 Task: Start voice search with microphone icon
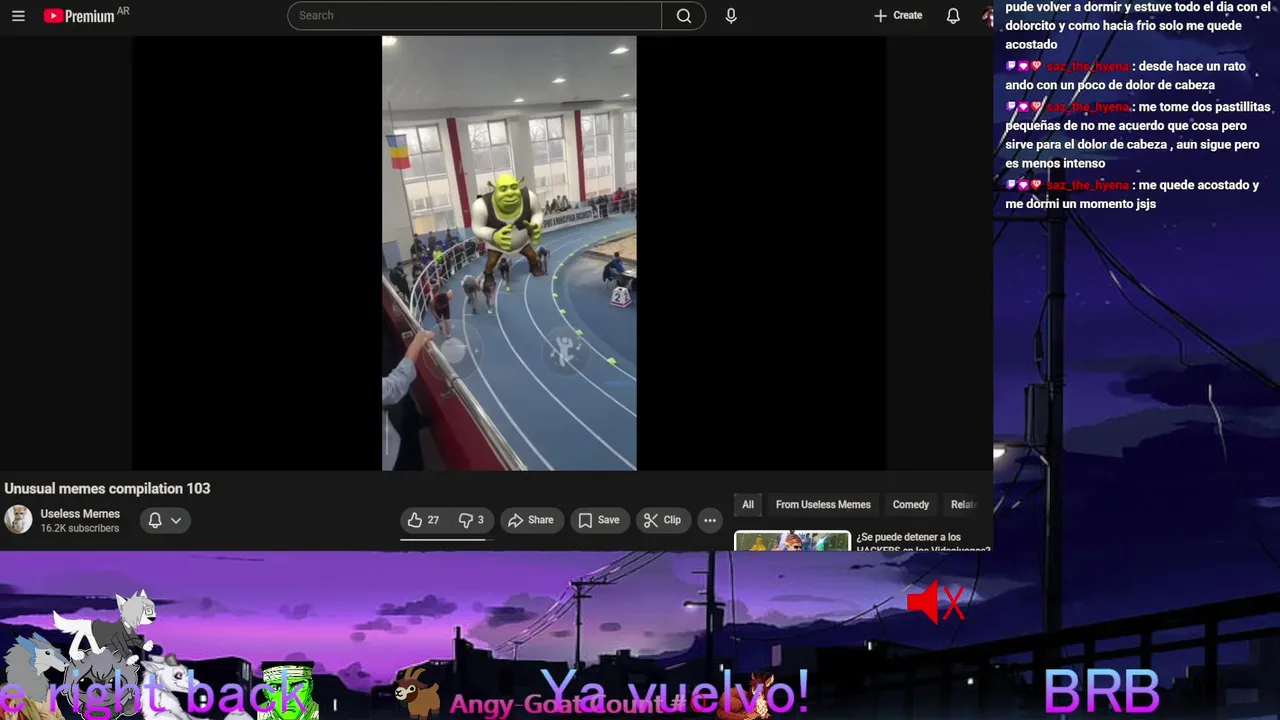(731, 16)
